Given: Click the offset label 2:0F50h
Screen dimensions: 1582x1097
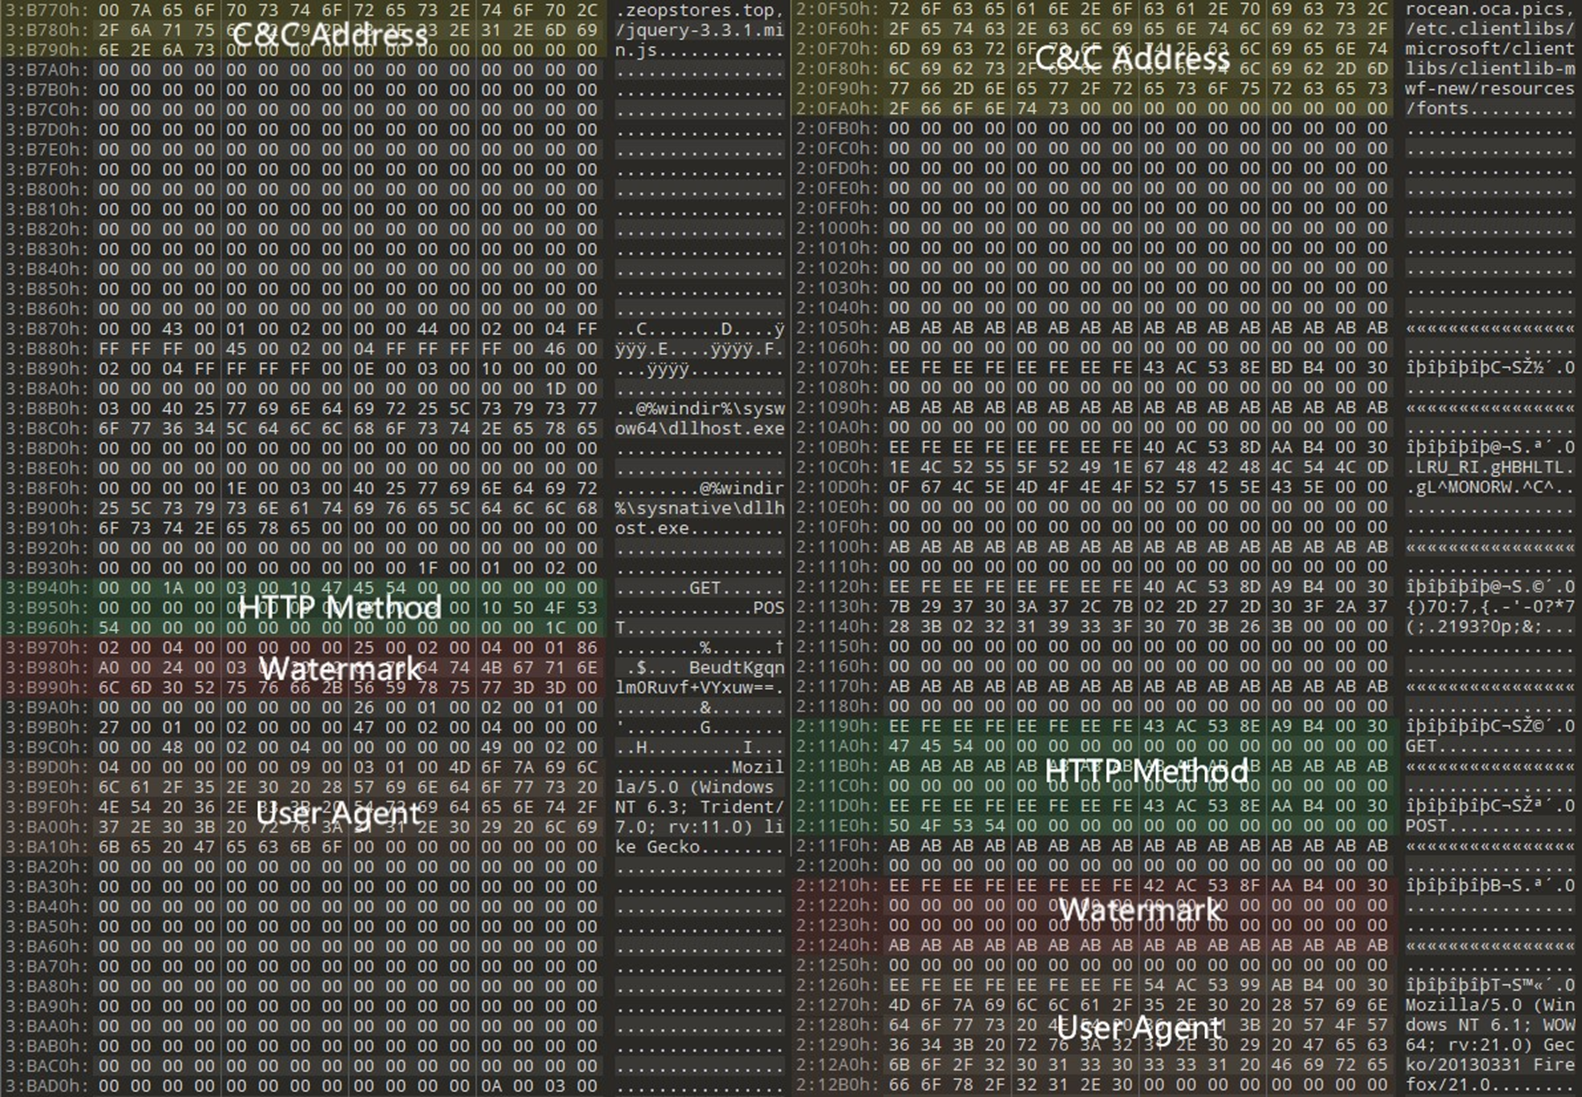Looking at the screenshot, I should (x=837, y=9).
